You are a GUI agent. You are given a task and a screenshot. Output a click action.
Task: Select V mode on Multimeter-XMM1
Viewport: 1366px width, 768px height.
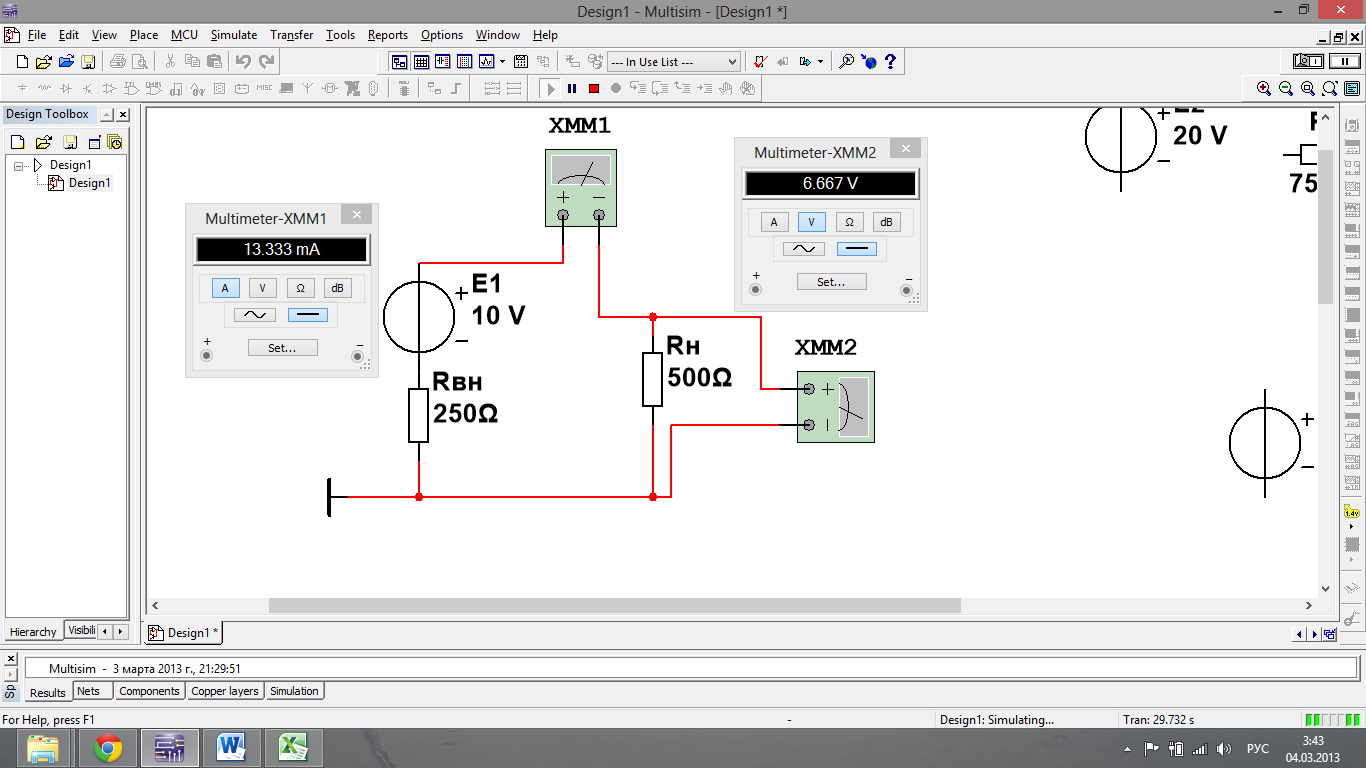click(263, 288)
